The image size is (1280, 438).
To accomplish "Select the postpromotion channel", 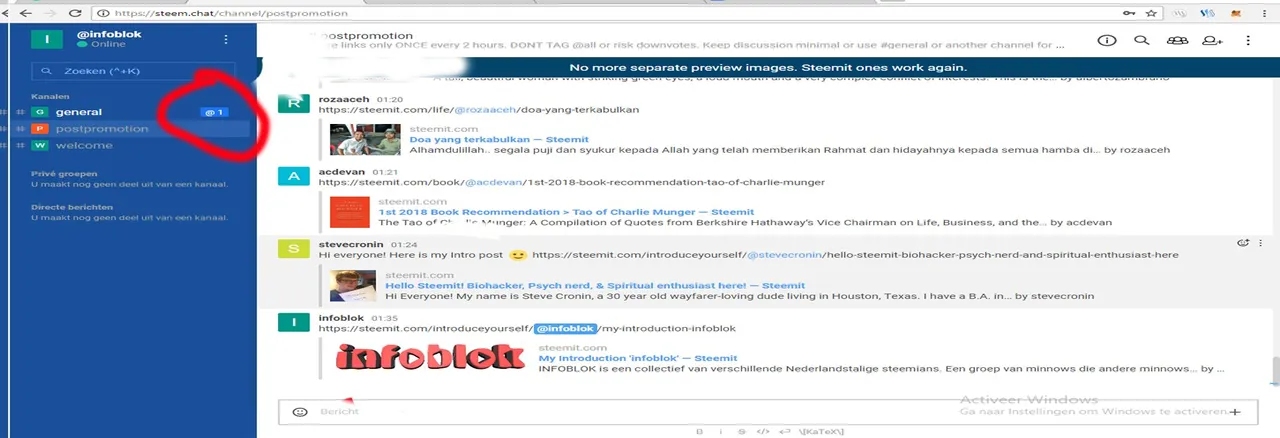I will point(102,129).
